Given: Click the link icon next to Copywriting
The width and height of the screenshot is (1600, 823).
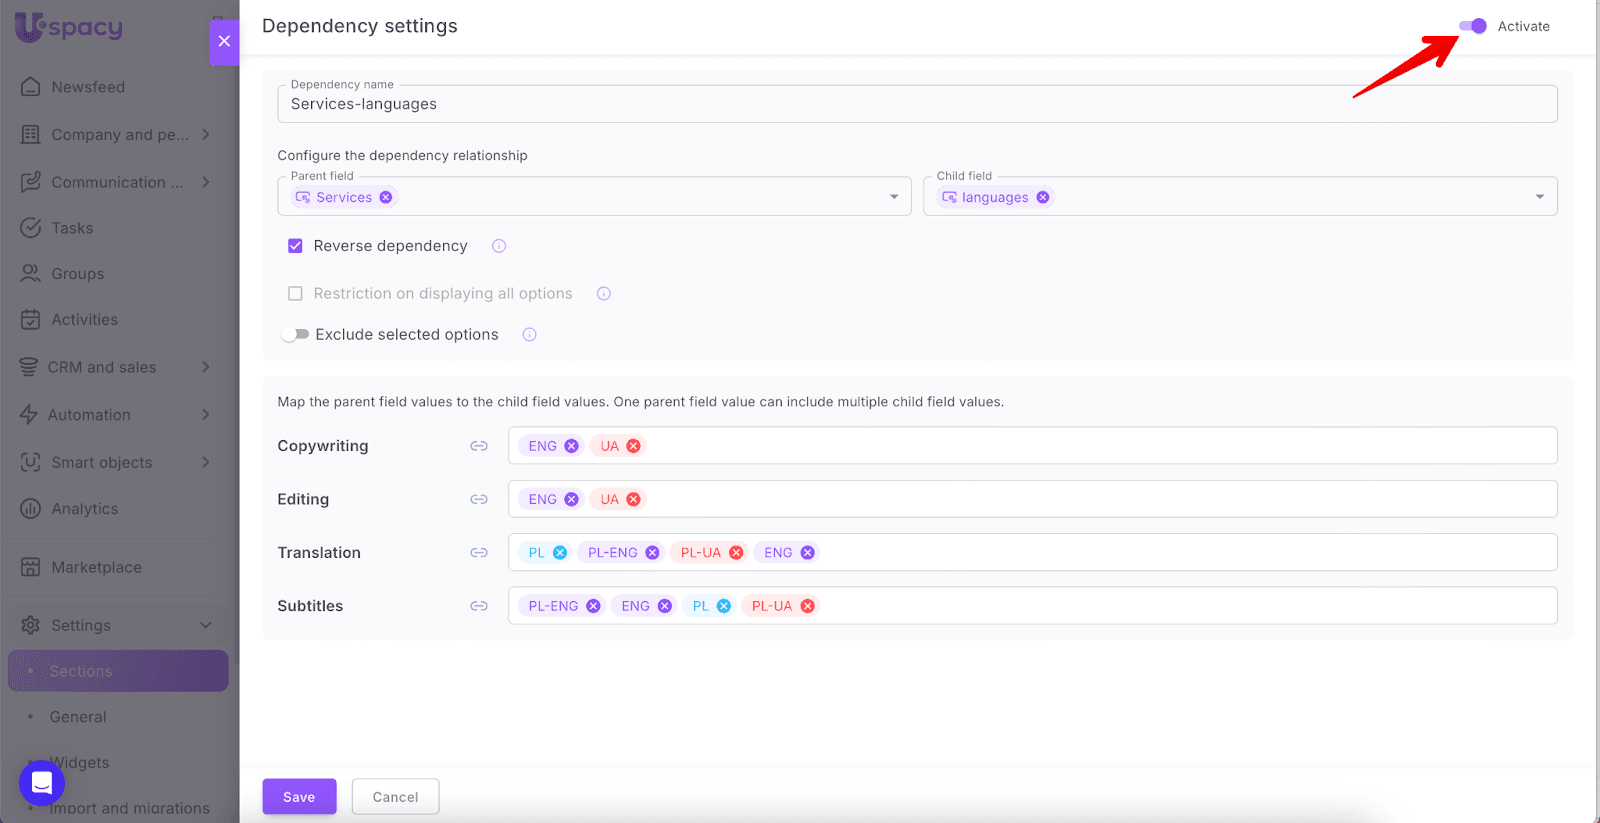Looking at the screenshot, I should (479, 446).
